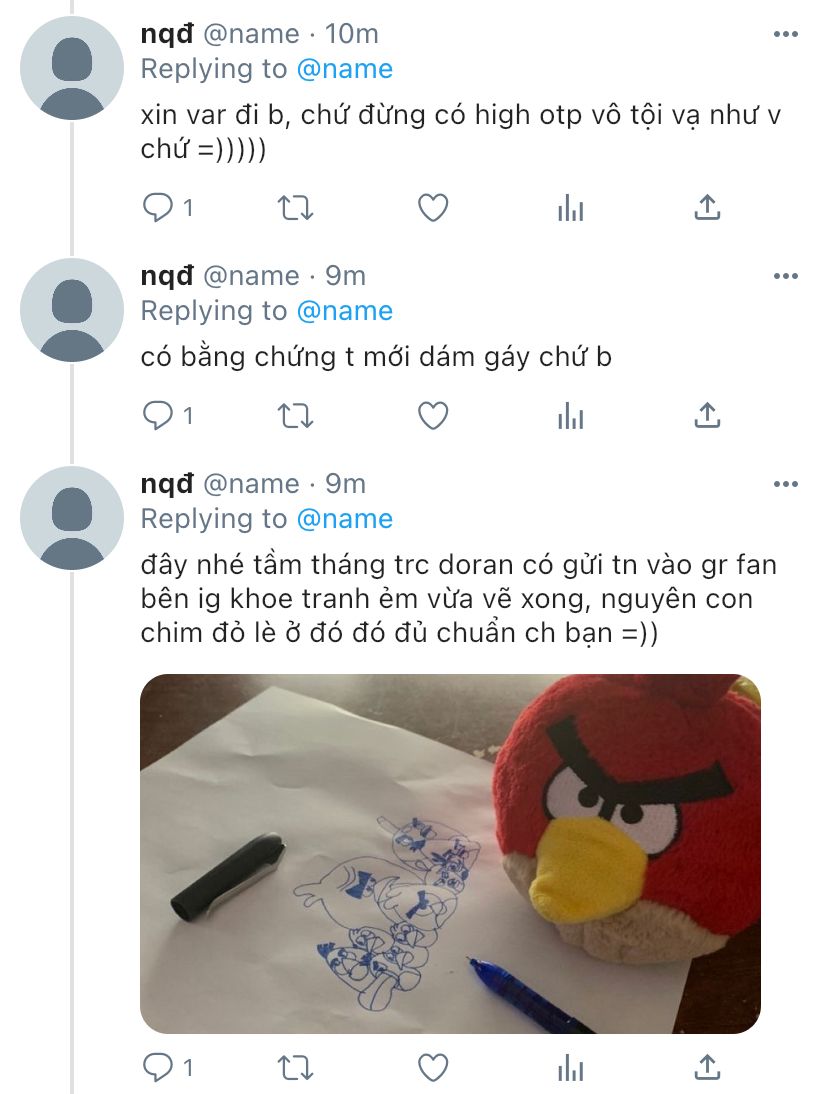Open nqđ avatar on the first tweet

[x=72, y=68]
